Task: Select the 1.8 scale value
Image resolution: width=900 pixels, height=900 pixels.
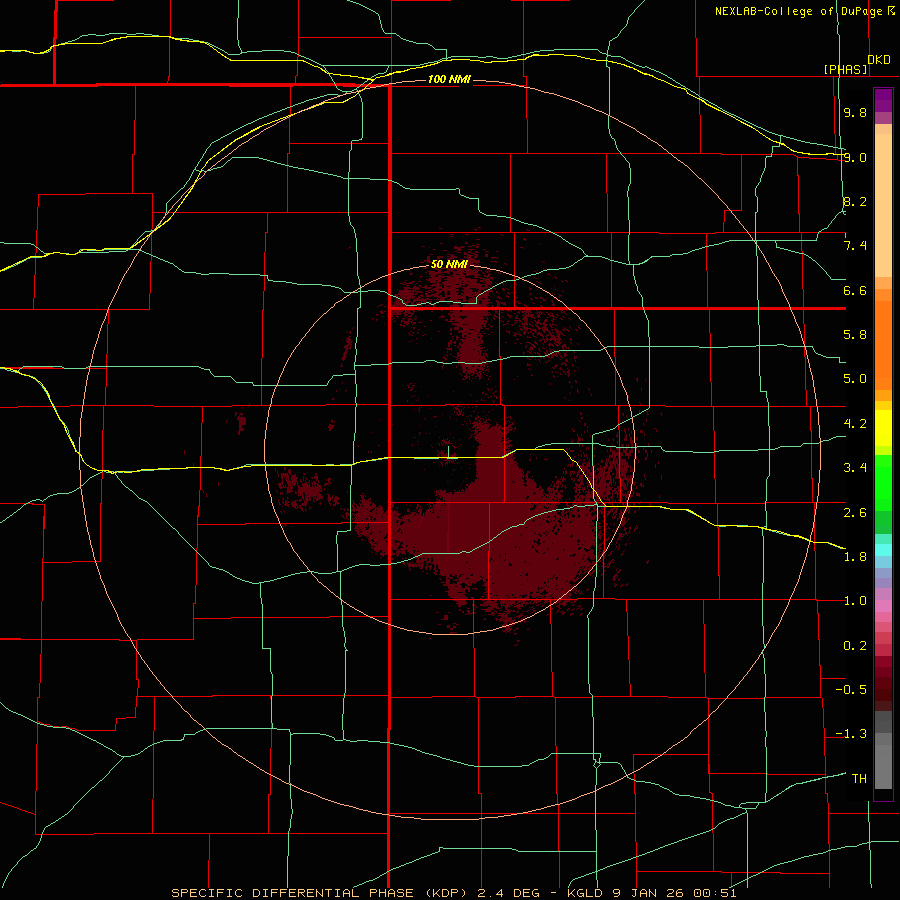Action: [855, 557]
